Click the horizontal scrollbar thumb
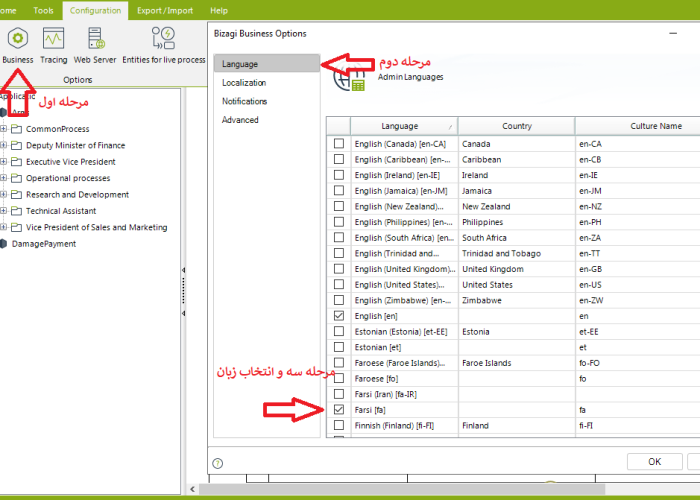The width and height of the screenshot is (700, 500). [x=402, y=489]
